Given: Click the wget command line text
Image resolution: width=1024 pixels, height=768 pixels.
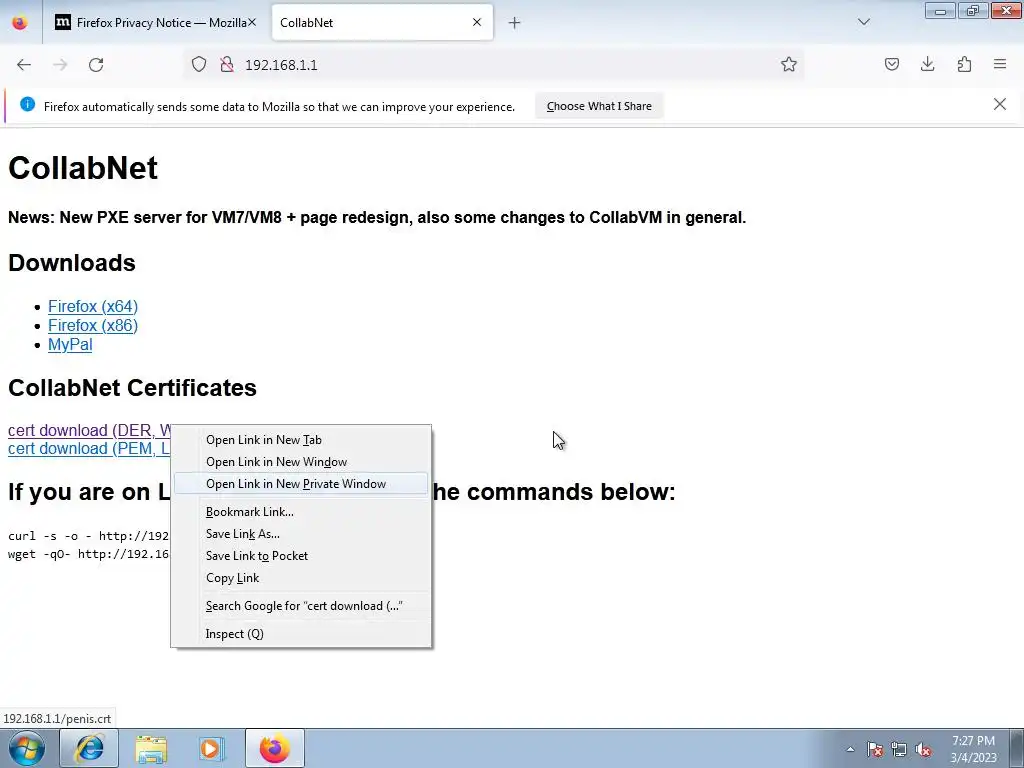Looking at the screenshot, I should point(89,554).
